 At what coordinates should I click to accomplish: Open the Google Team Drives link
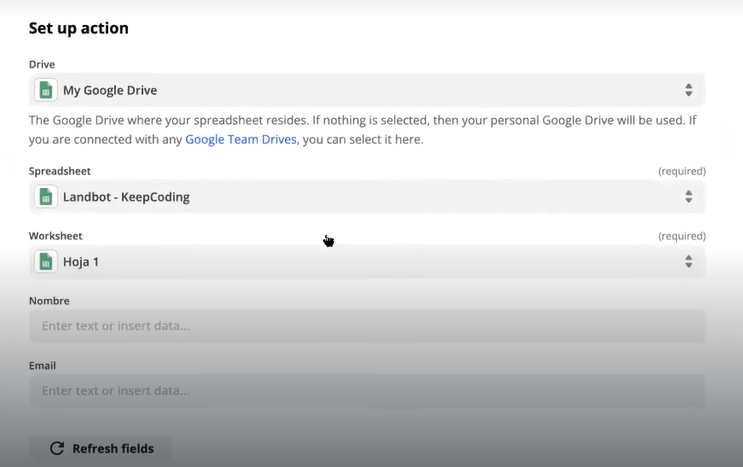[241, 139]
